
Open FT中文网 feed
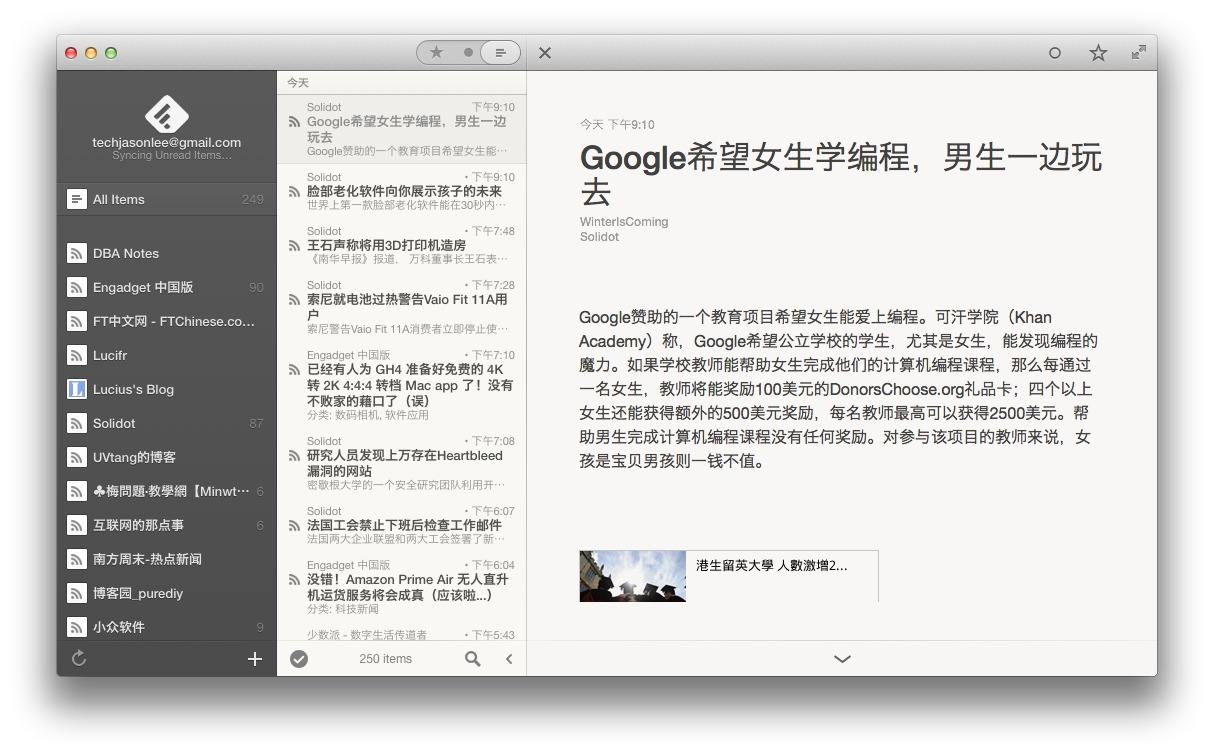(x=167, y=321)
